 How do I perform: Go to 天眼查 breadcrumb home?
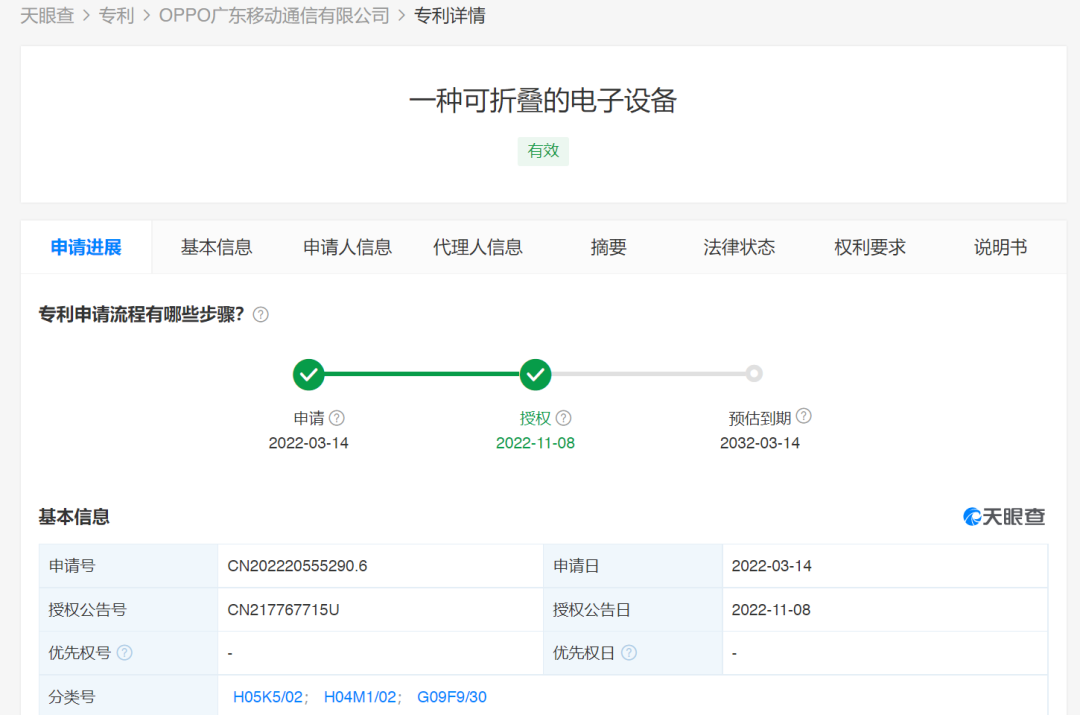(47, 15)
